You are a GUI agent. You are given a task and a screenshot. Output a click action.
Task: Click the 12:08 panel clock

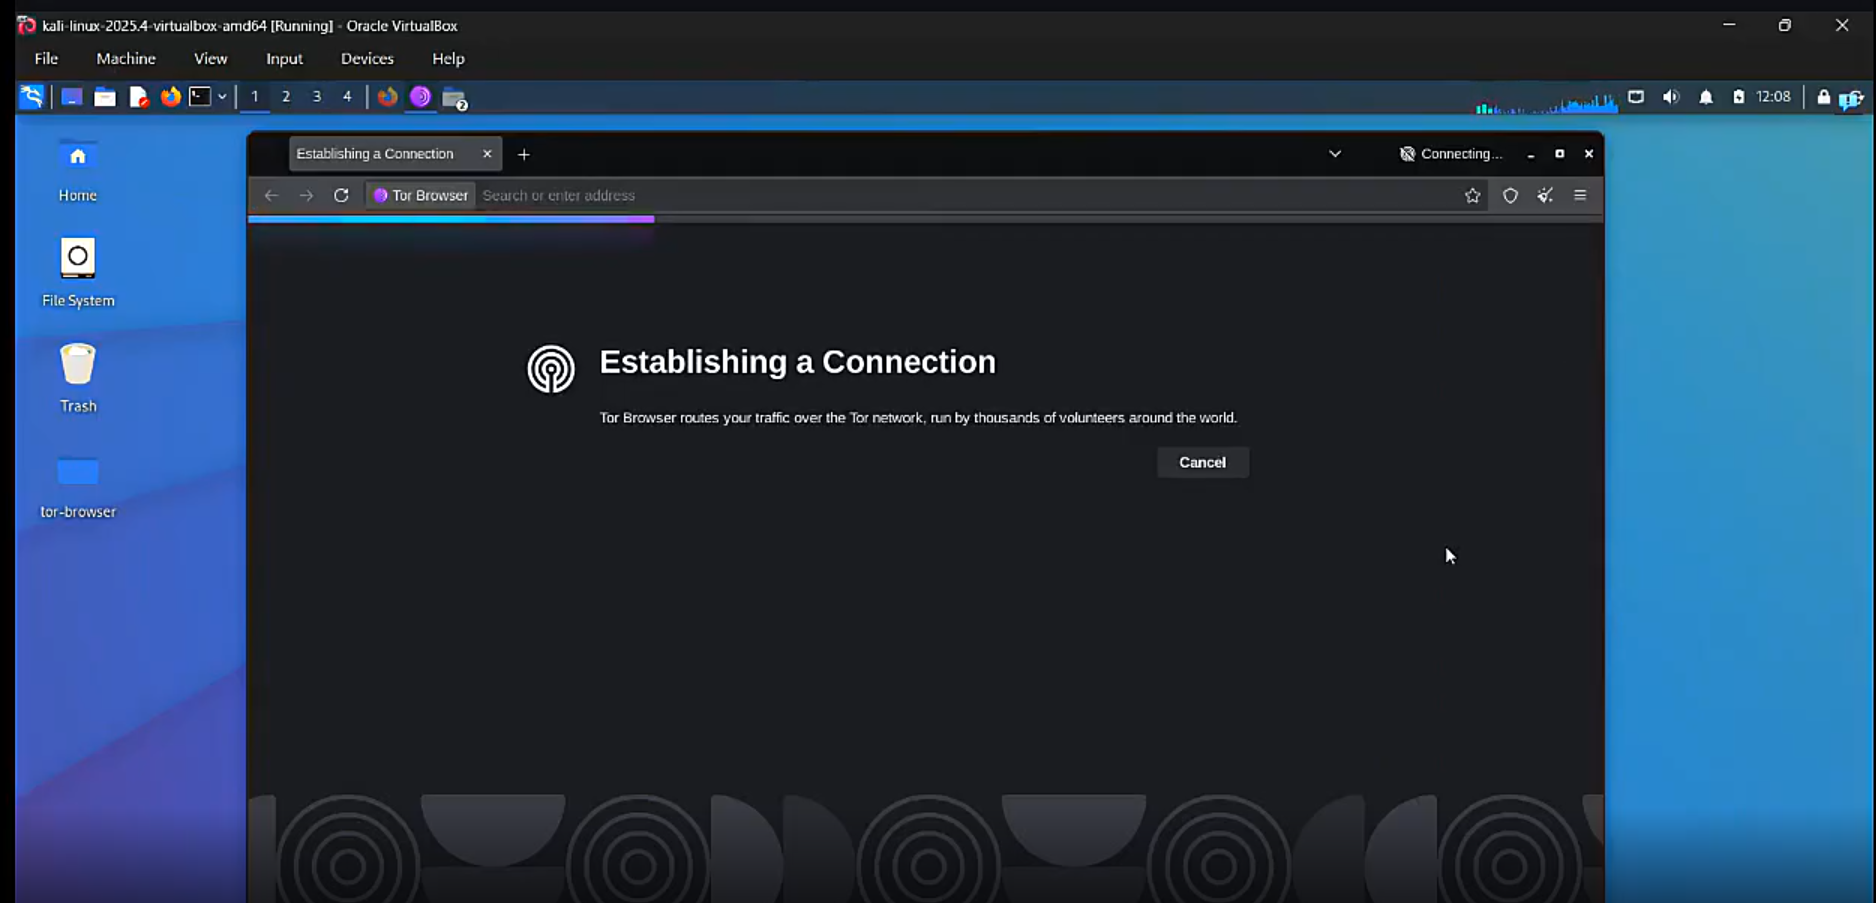(1774, 97)
